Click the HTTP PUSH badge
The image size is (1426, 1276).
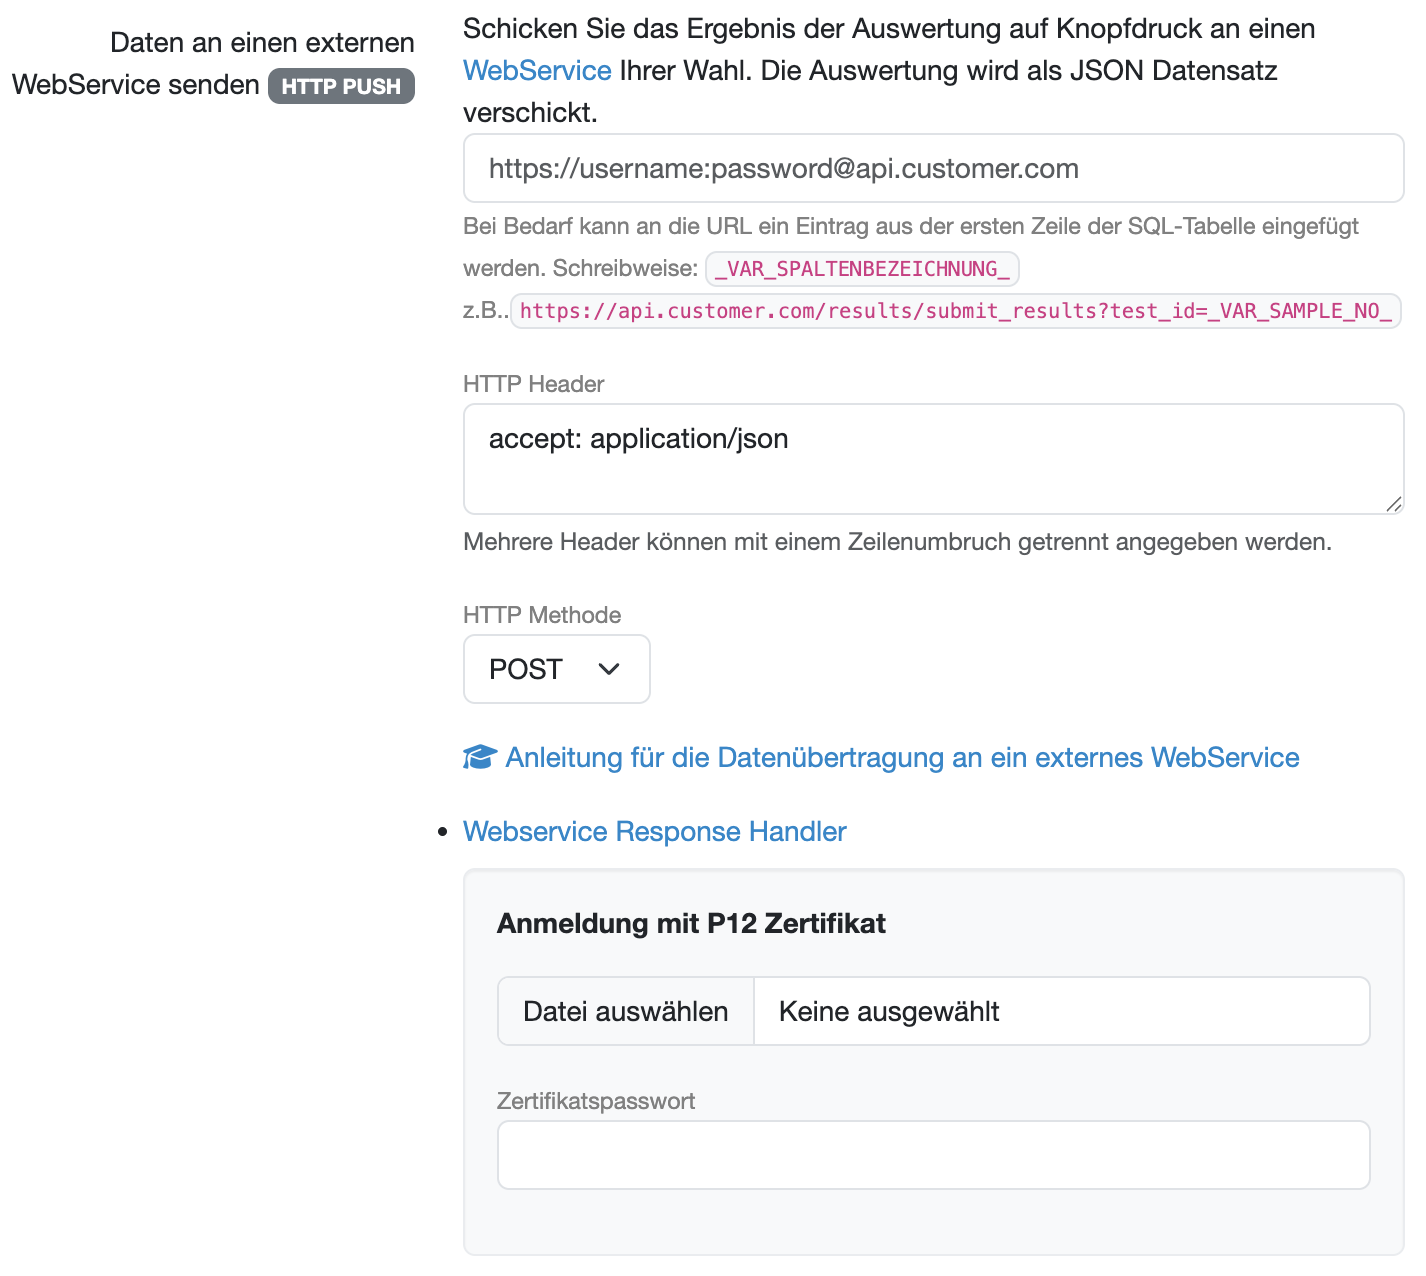click(x=341, y=86)
